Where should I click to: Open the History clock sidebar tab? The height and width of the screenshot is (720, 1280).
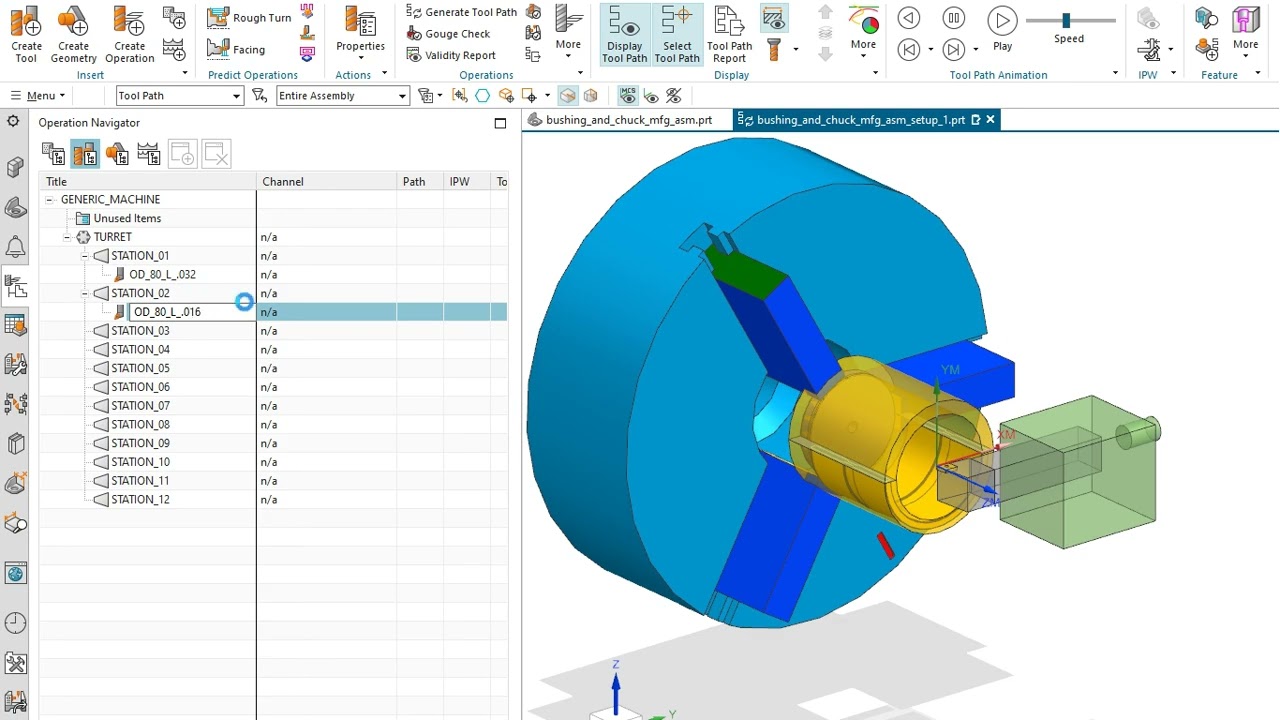pyautogui.click(x=15, y=623)
